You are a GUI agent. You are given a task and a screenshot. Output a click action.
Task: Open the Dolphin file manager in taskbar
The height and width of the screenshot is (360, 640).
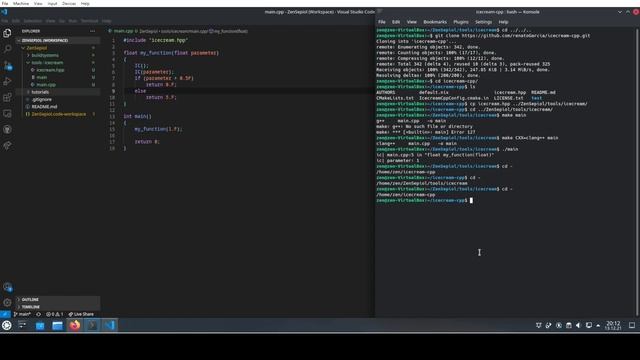click(57, 325)
